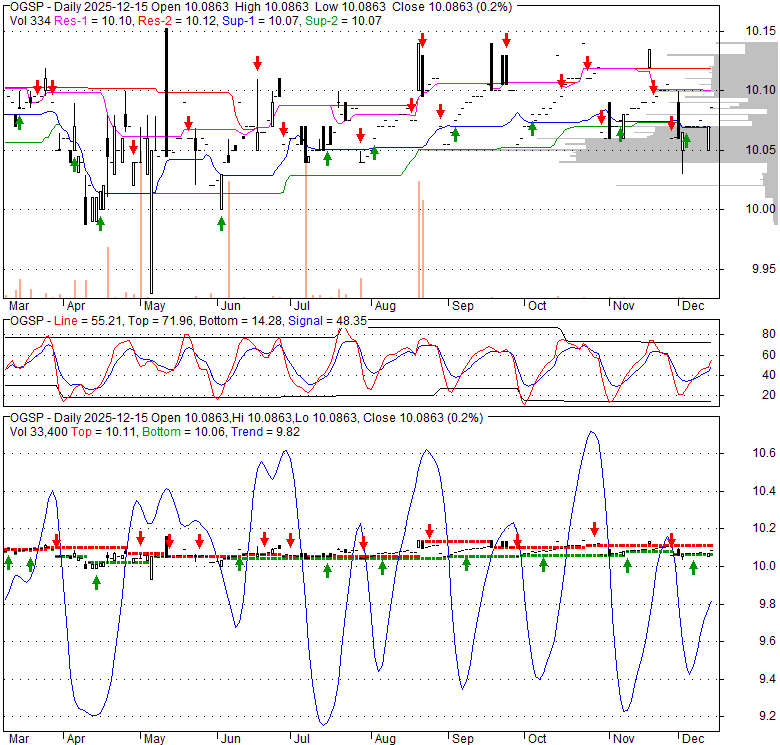Click the highest red arrow in late September, top chart
Viewport: 780px width, 745px height.
click(x=507, y=40)
